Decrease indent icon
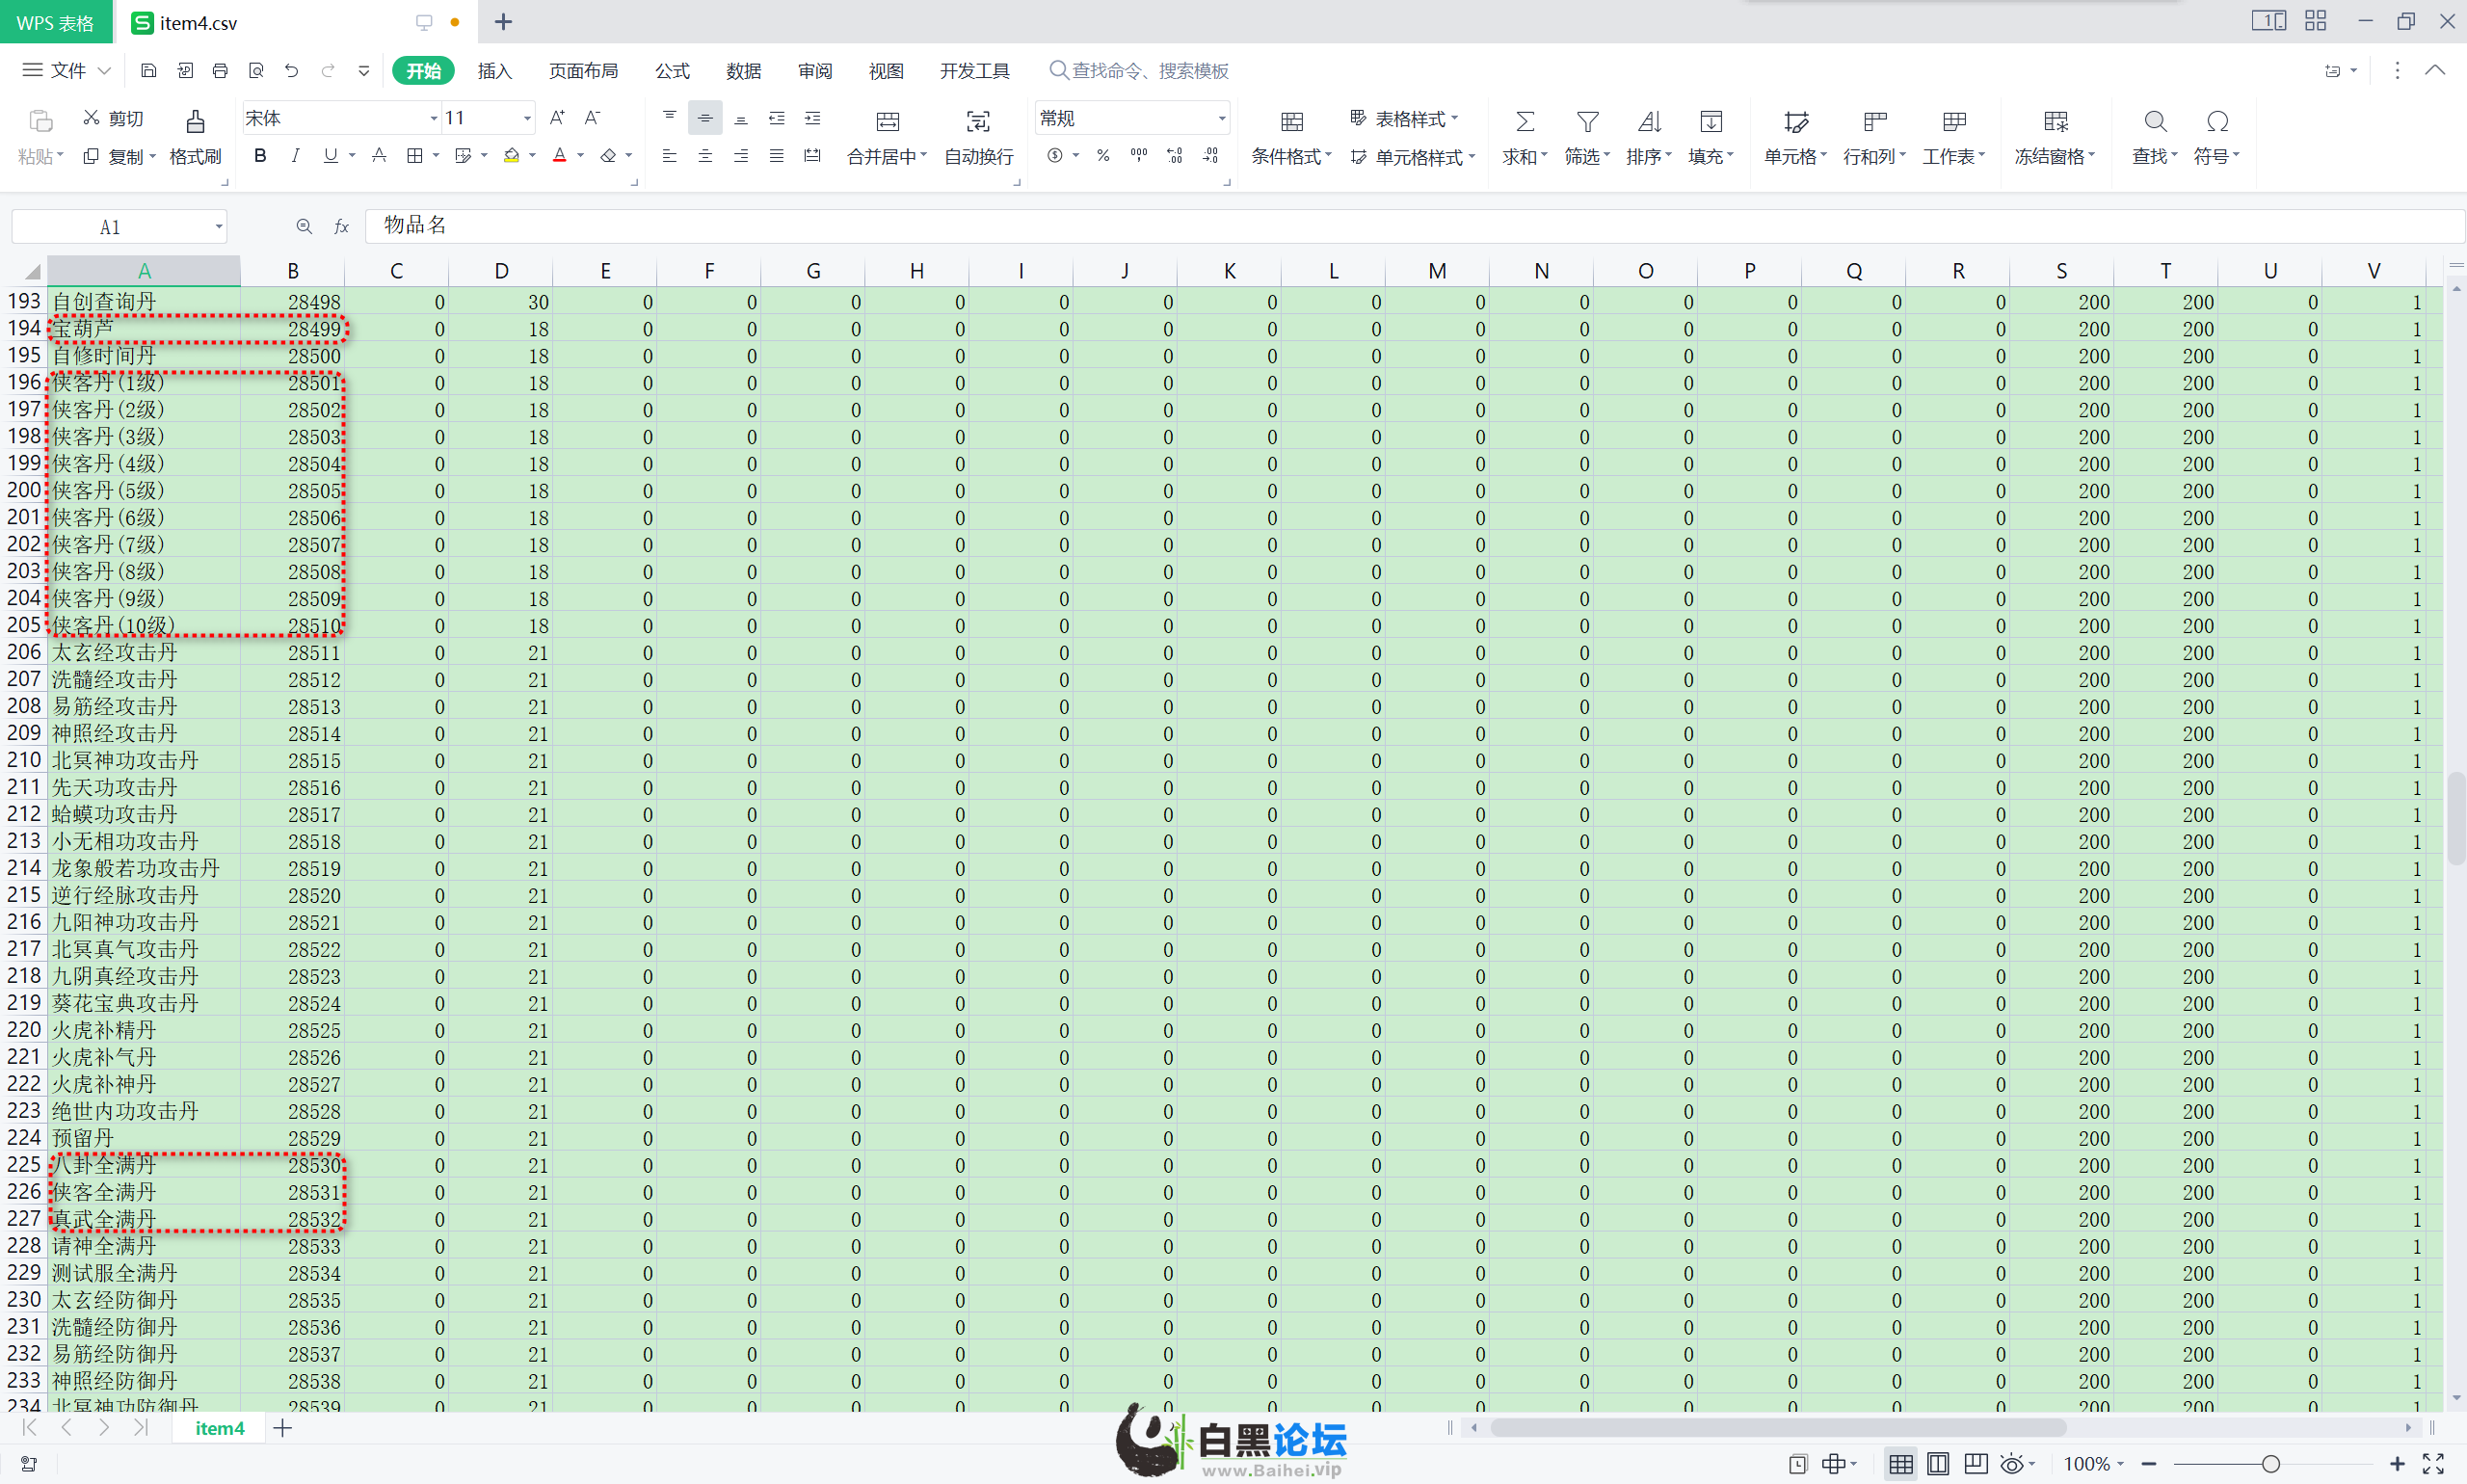This screenshot has height=1484, width=2467. [776, 118]
